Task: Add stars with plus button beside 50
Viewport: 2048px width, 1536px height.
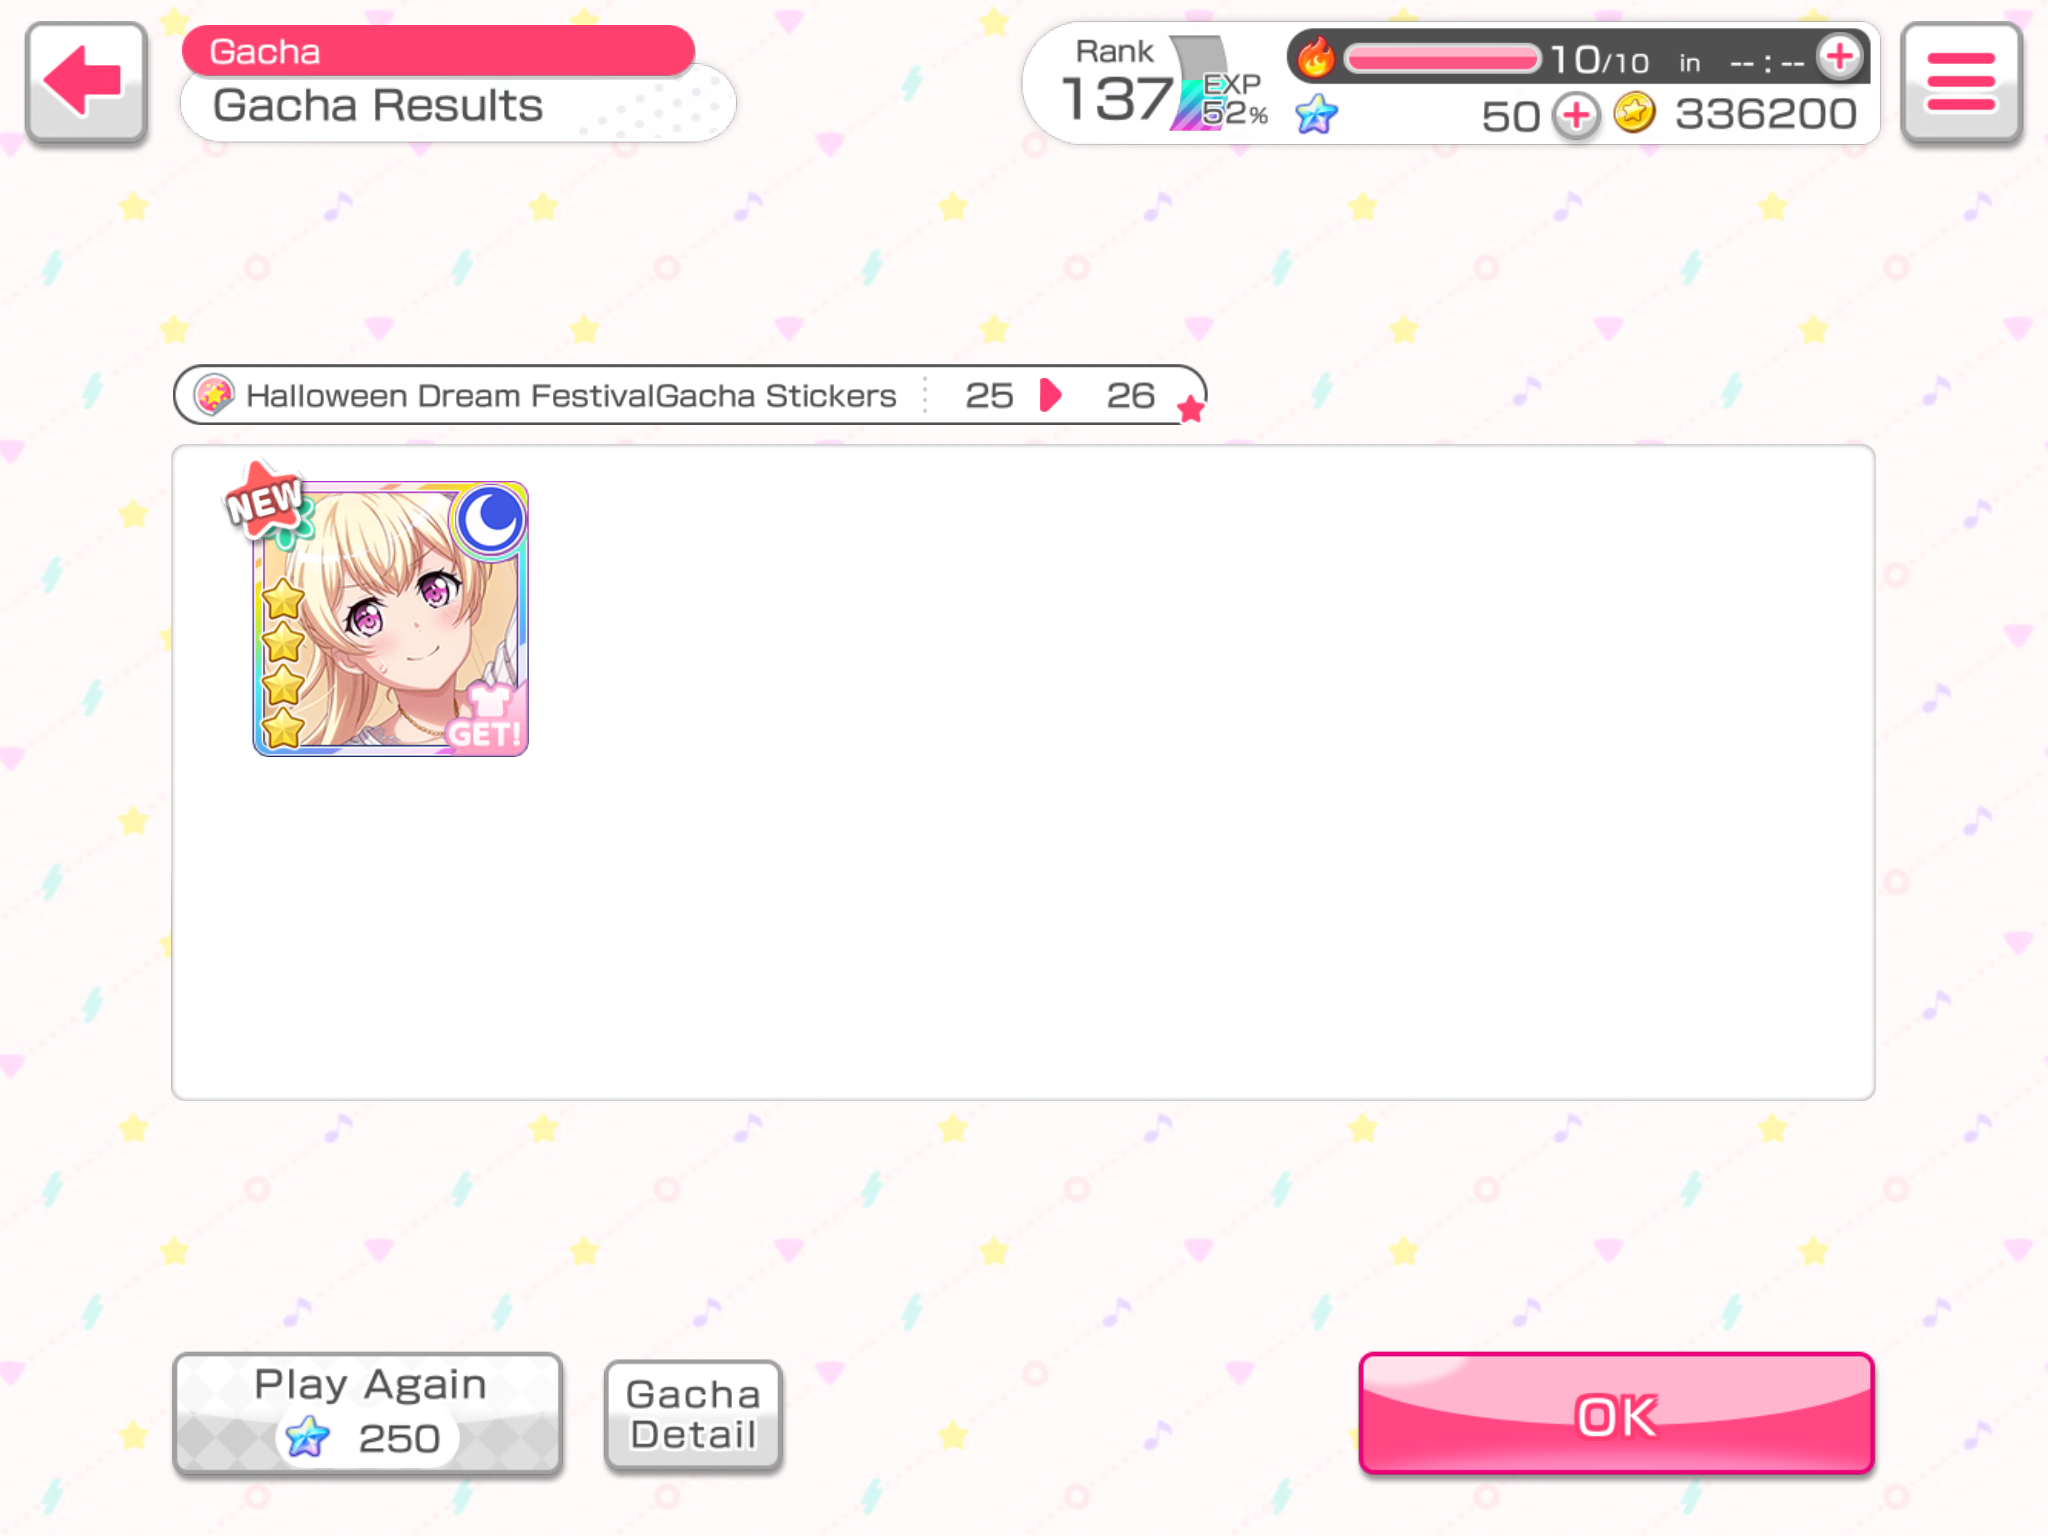Action: coord(1576,116)
